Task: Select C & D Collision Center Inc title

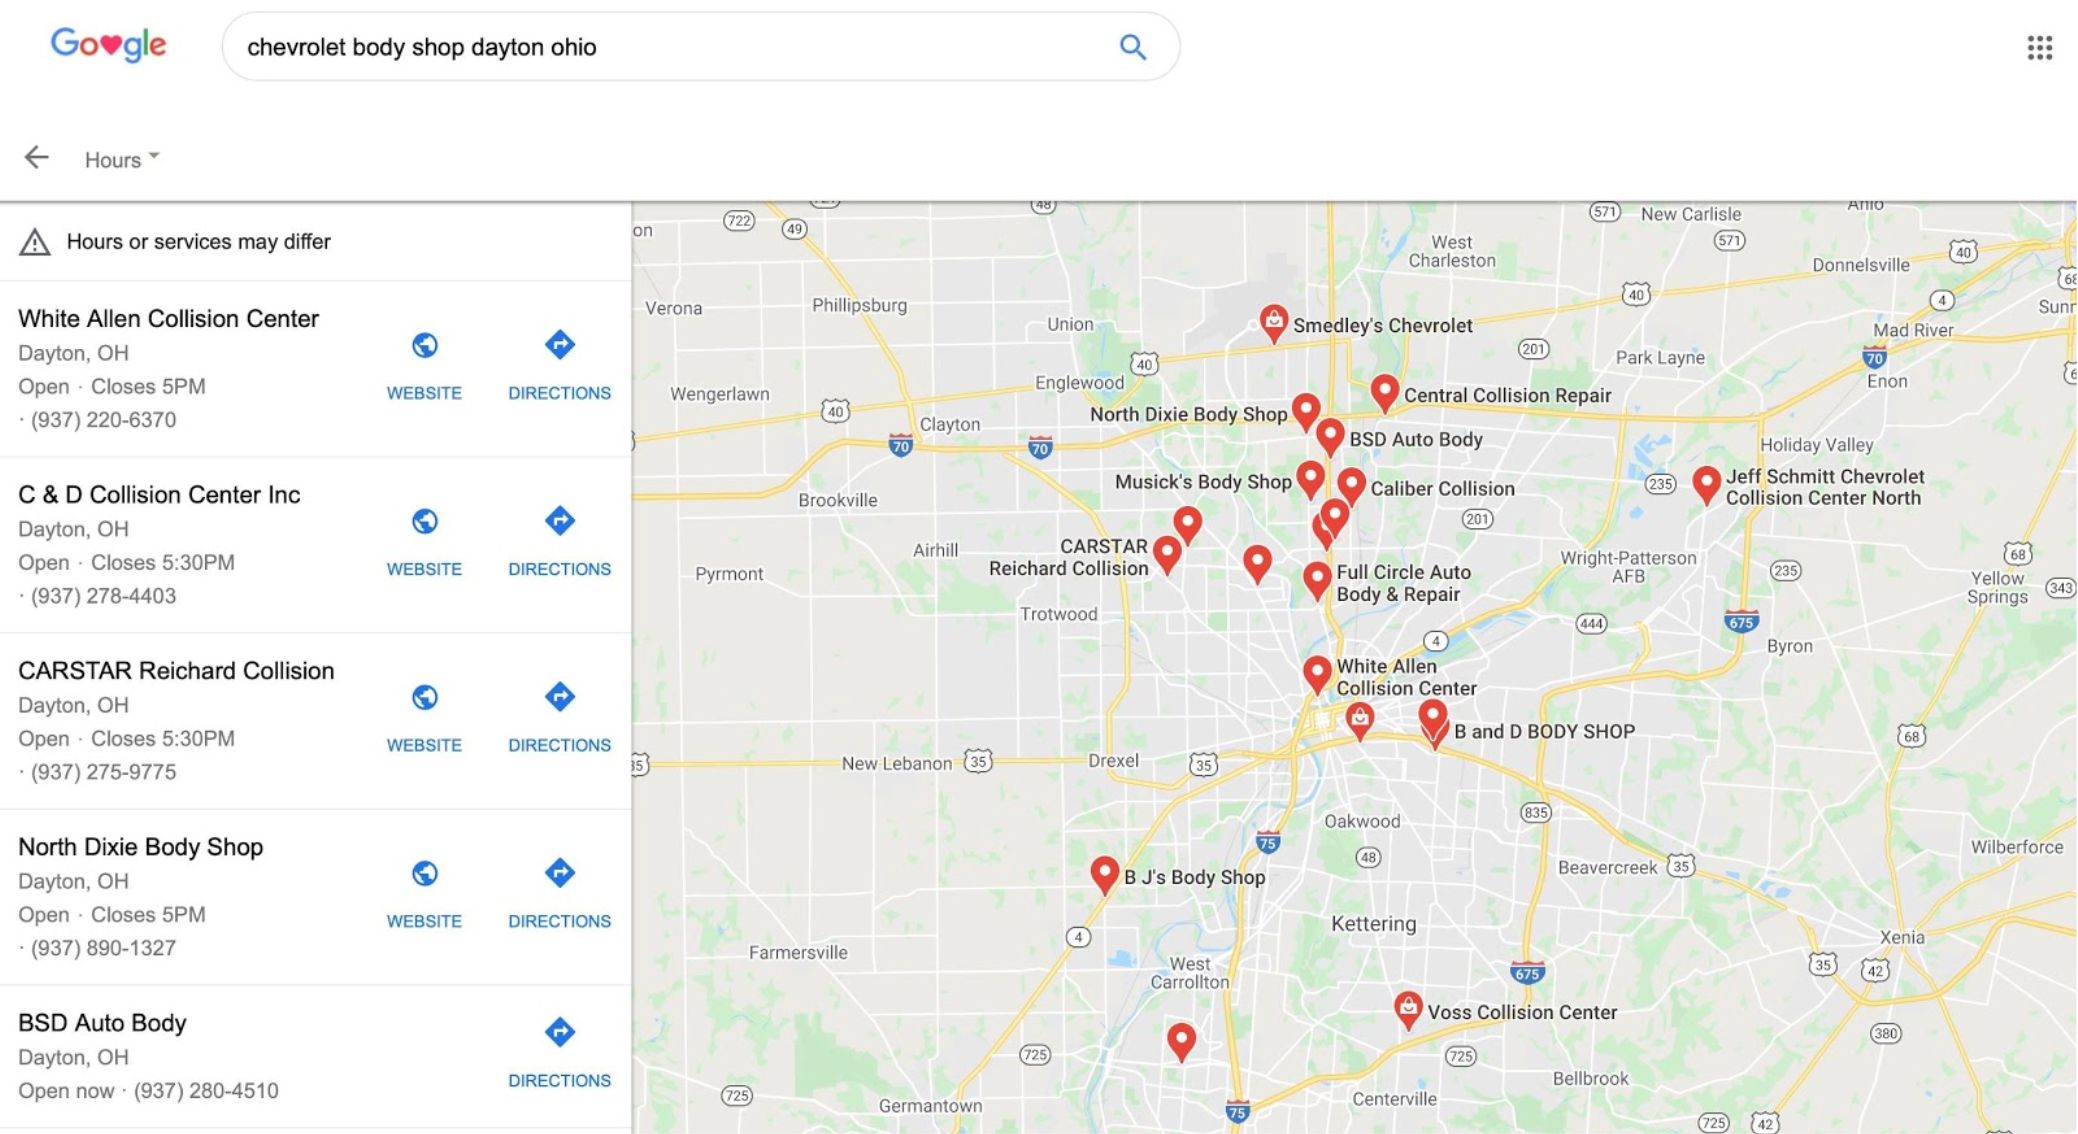Action: point(159,495)
